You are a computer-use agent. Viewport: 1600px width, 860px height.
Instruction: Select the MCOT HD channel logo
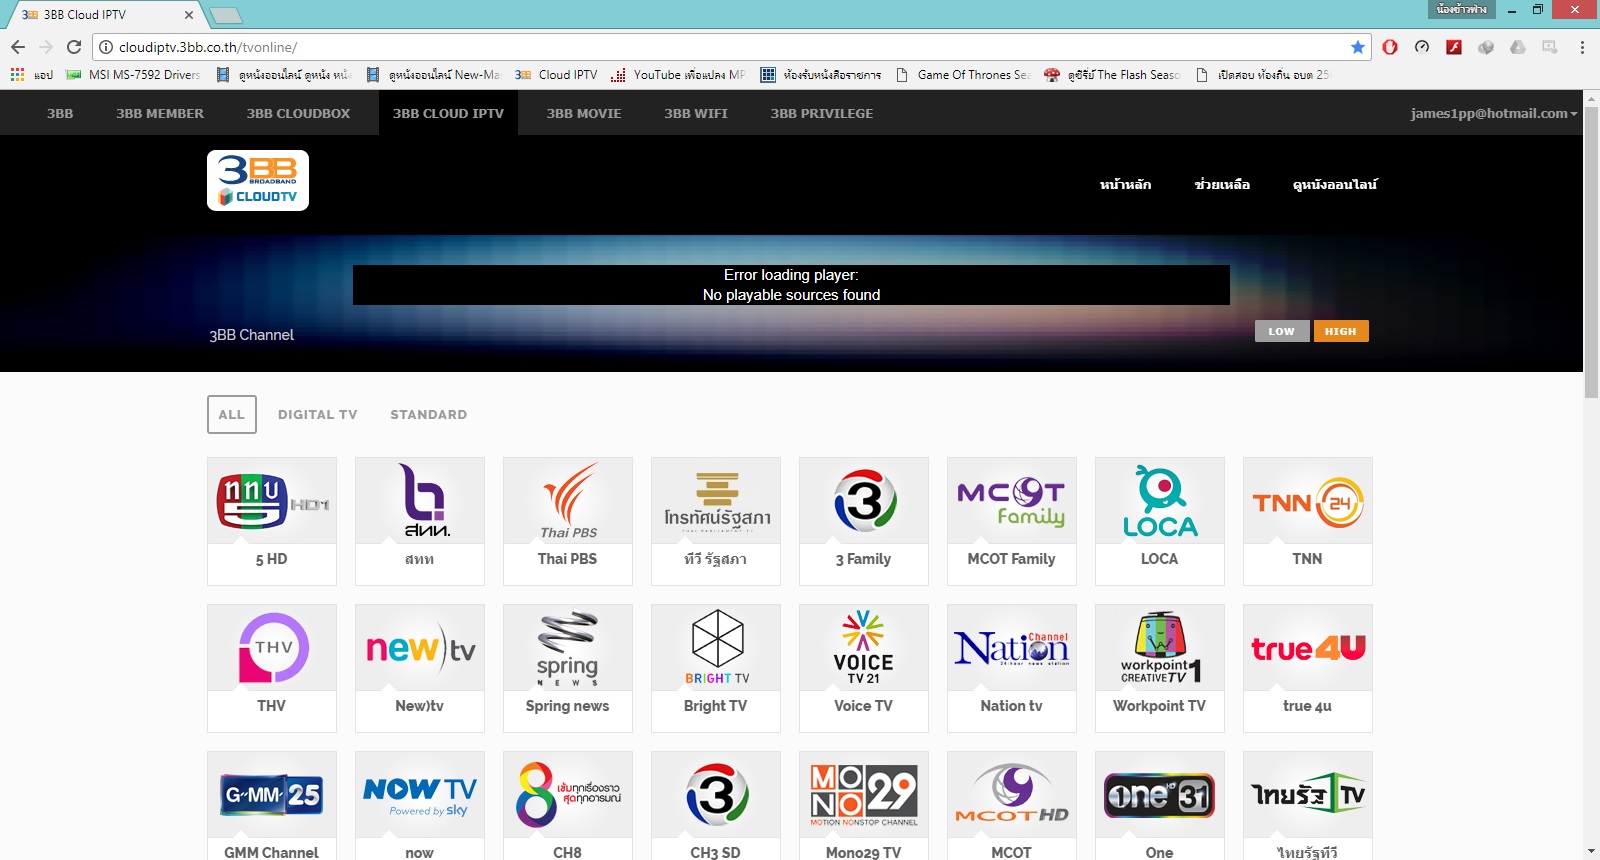click(x=1012, y=795)
